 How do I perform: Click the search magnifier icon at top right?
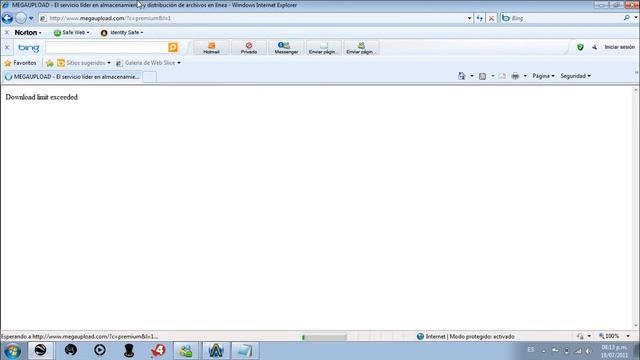coord(627,18)
